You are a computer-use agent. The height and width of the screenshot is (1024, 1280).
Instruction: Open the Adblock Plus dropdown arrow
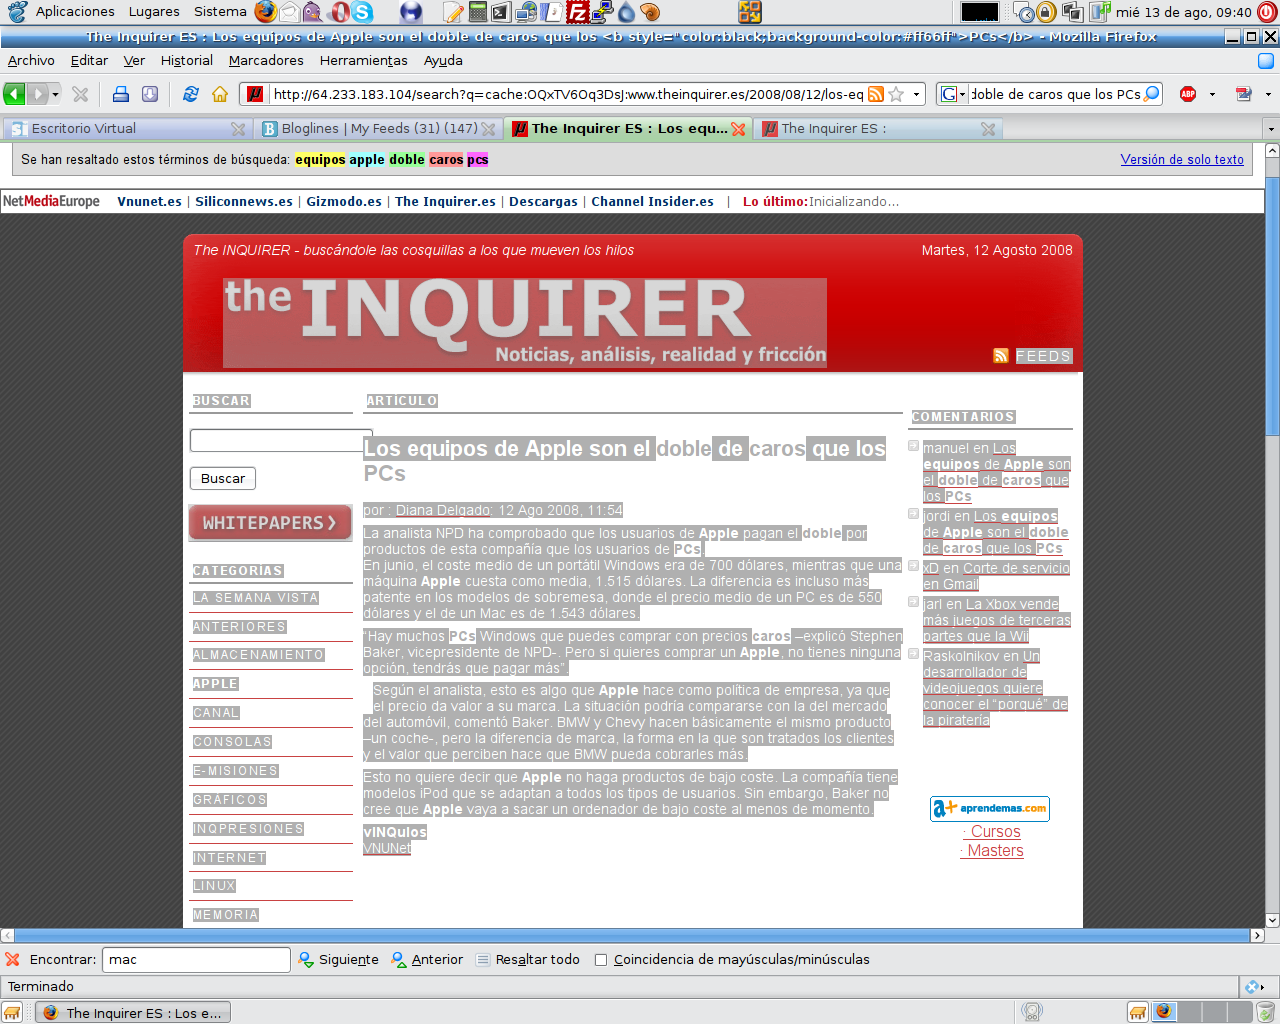click(x=1212, y=94)
